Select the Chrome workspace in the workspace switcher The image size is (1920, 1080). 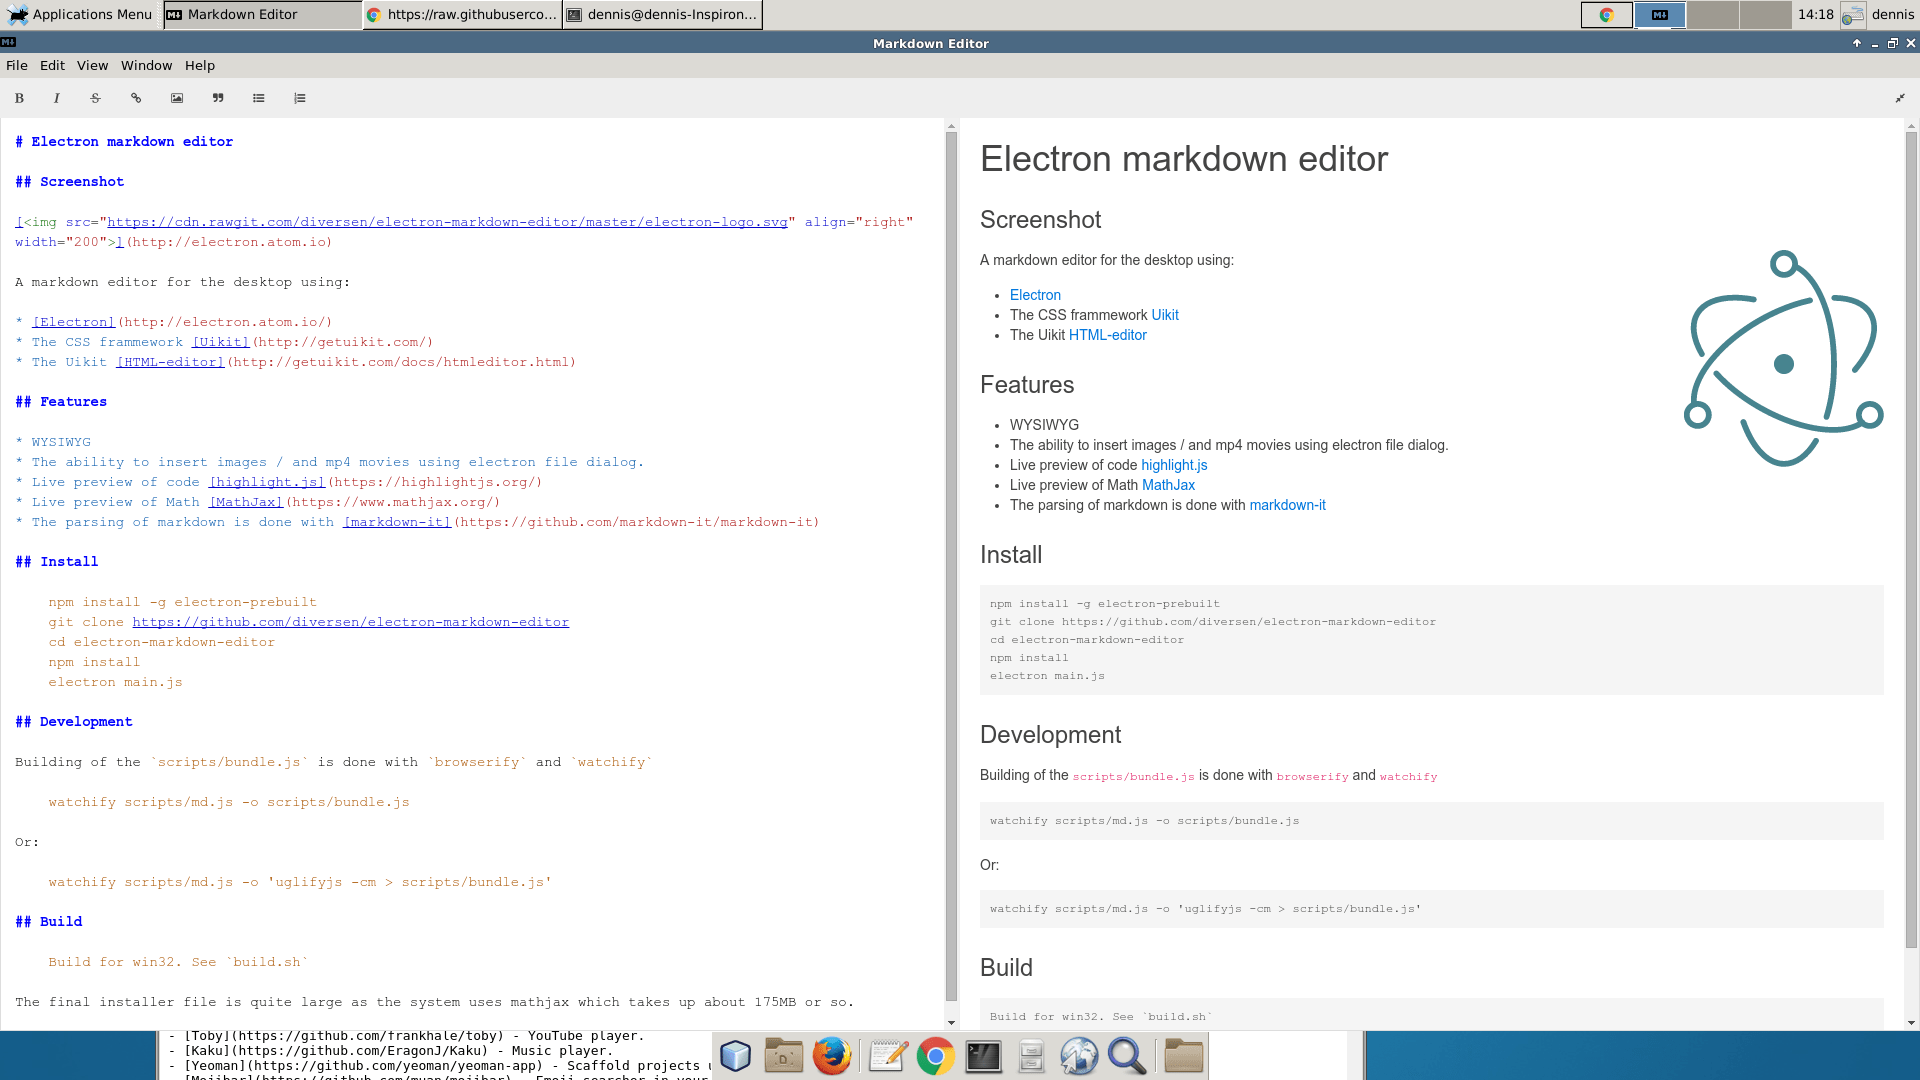click(1606, 14)
